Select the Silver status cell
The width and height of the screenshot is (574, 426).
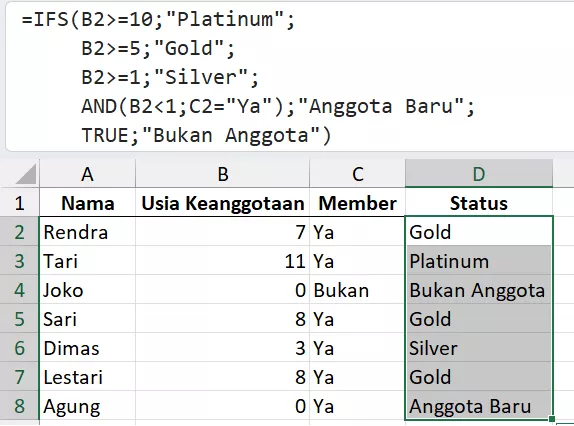(x=479, y=348)
